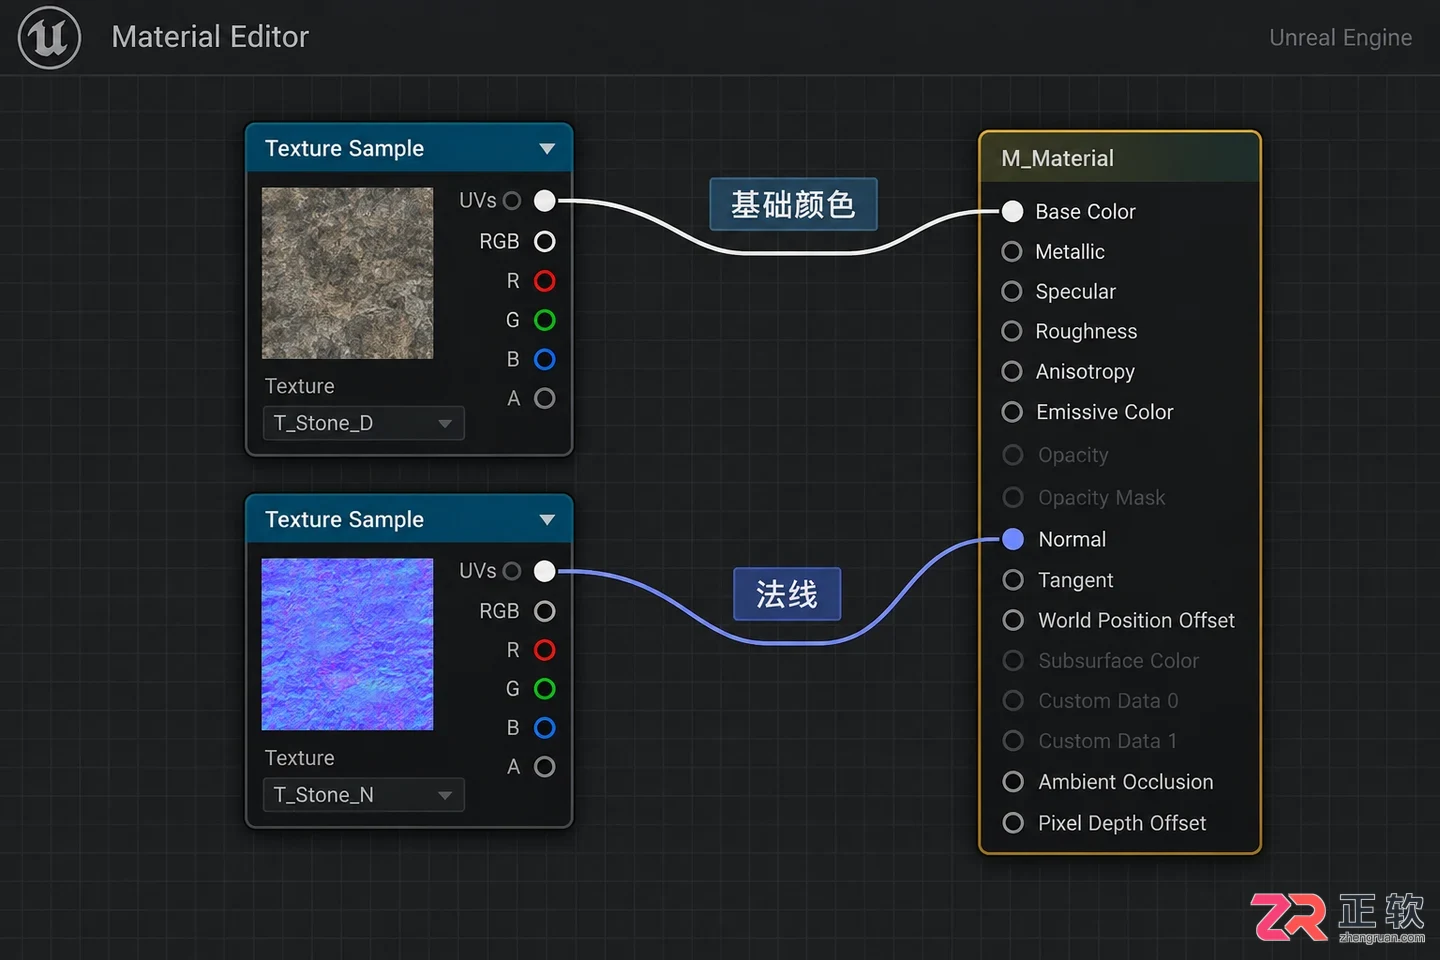Collapse the T_Stone_D Texture Sample node arrow
The height and width of the screenshot is (960, 1440).
click(547, 149)
